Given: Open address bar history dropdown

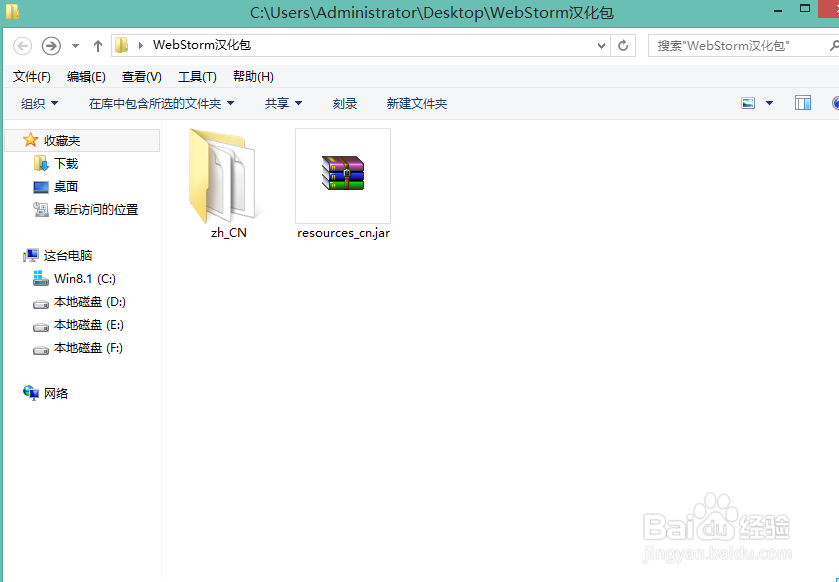Looking at the screenshot, I should tap(601, 46).
